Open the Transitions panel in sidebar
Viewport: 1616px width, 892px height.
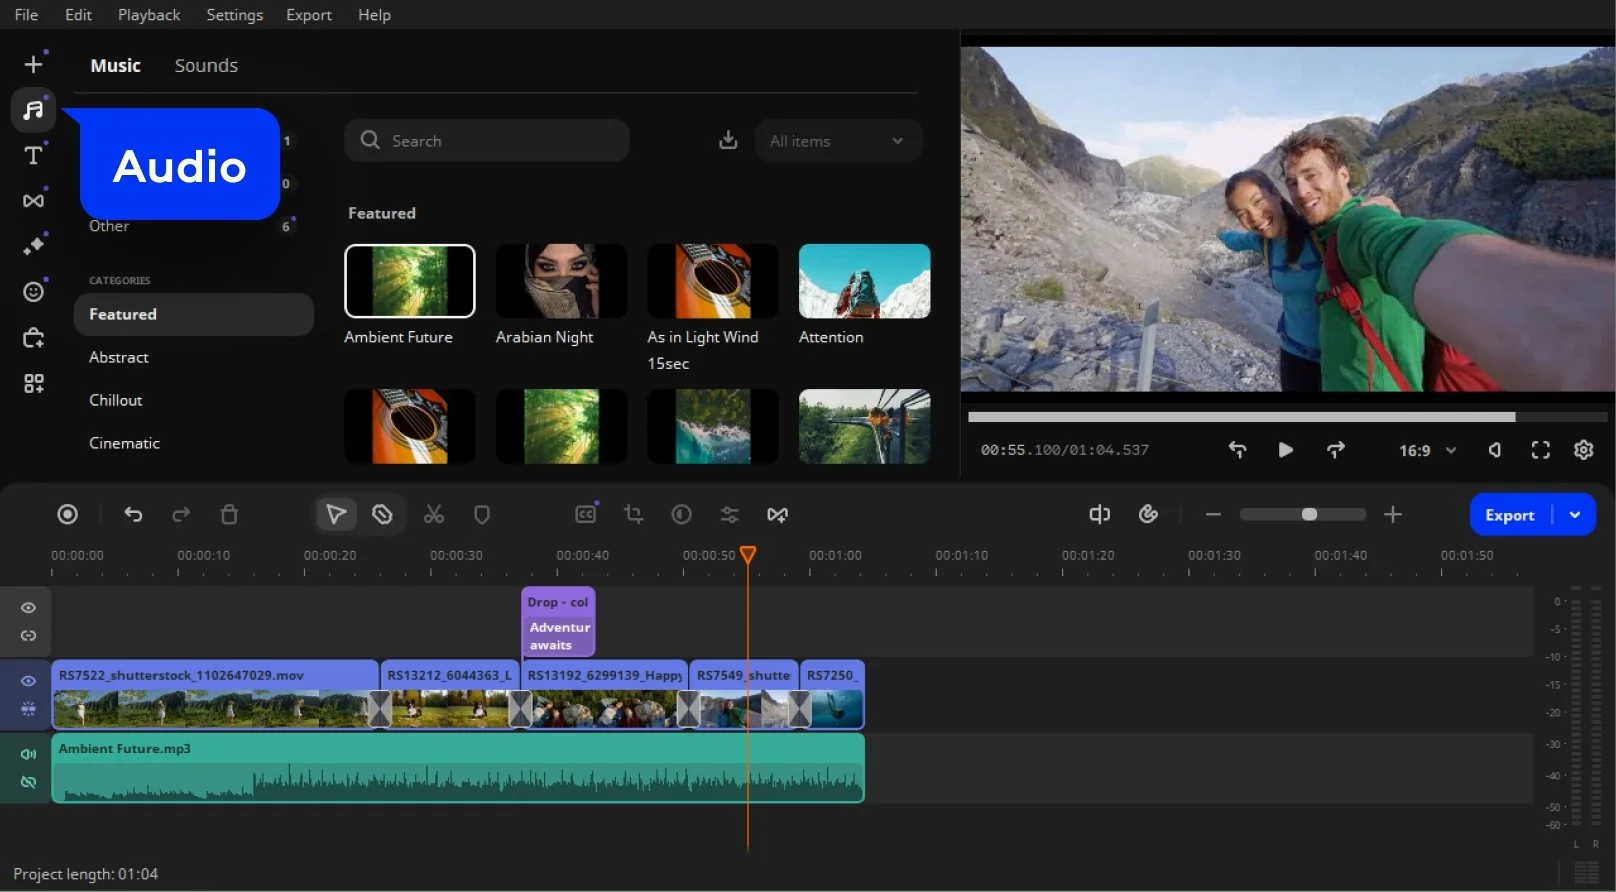(x=33, y=201)
